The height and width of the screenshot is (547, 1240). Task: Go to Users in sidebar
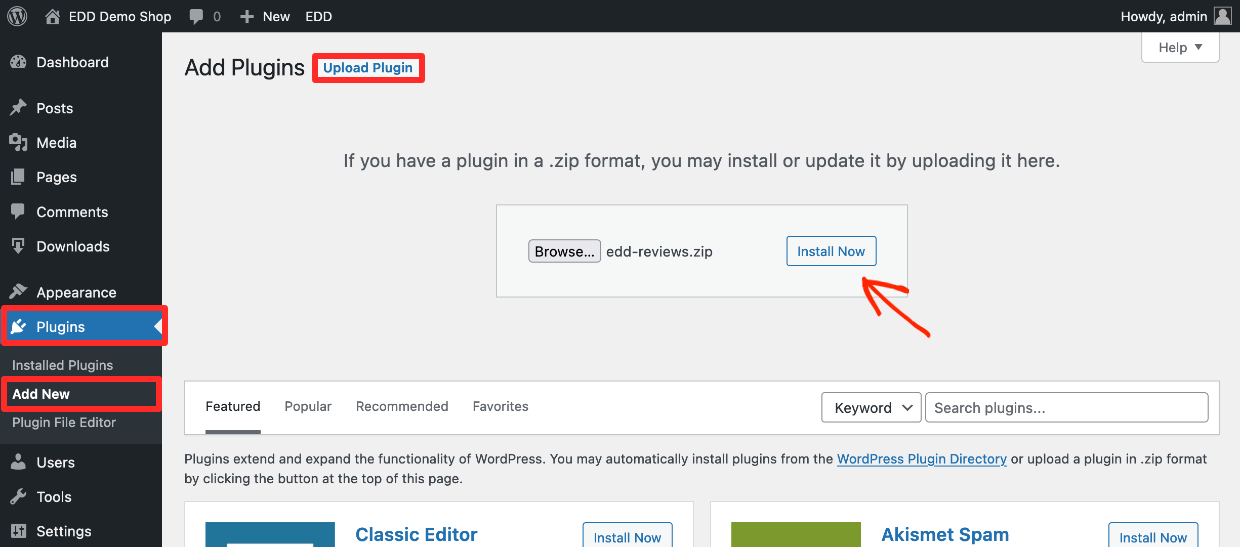point(56,462)
